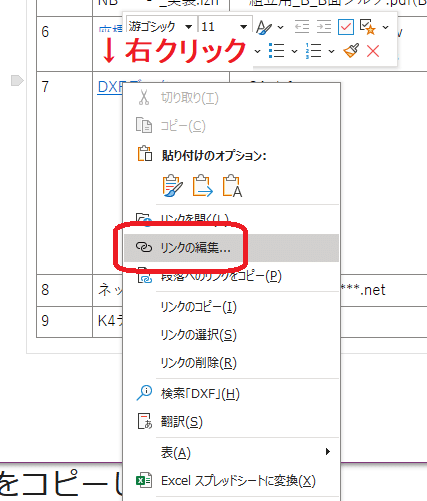The height and width of the screenshot is (501, 427).
Task: Paste with merge formatting option
Action: (x=202, y=186)
